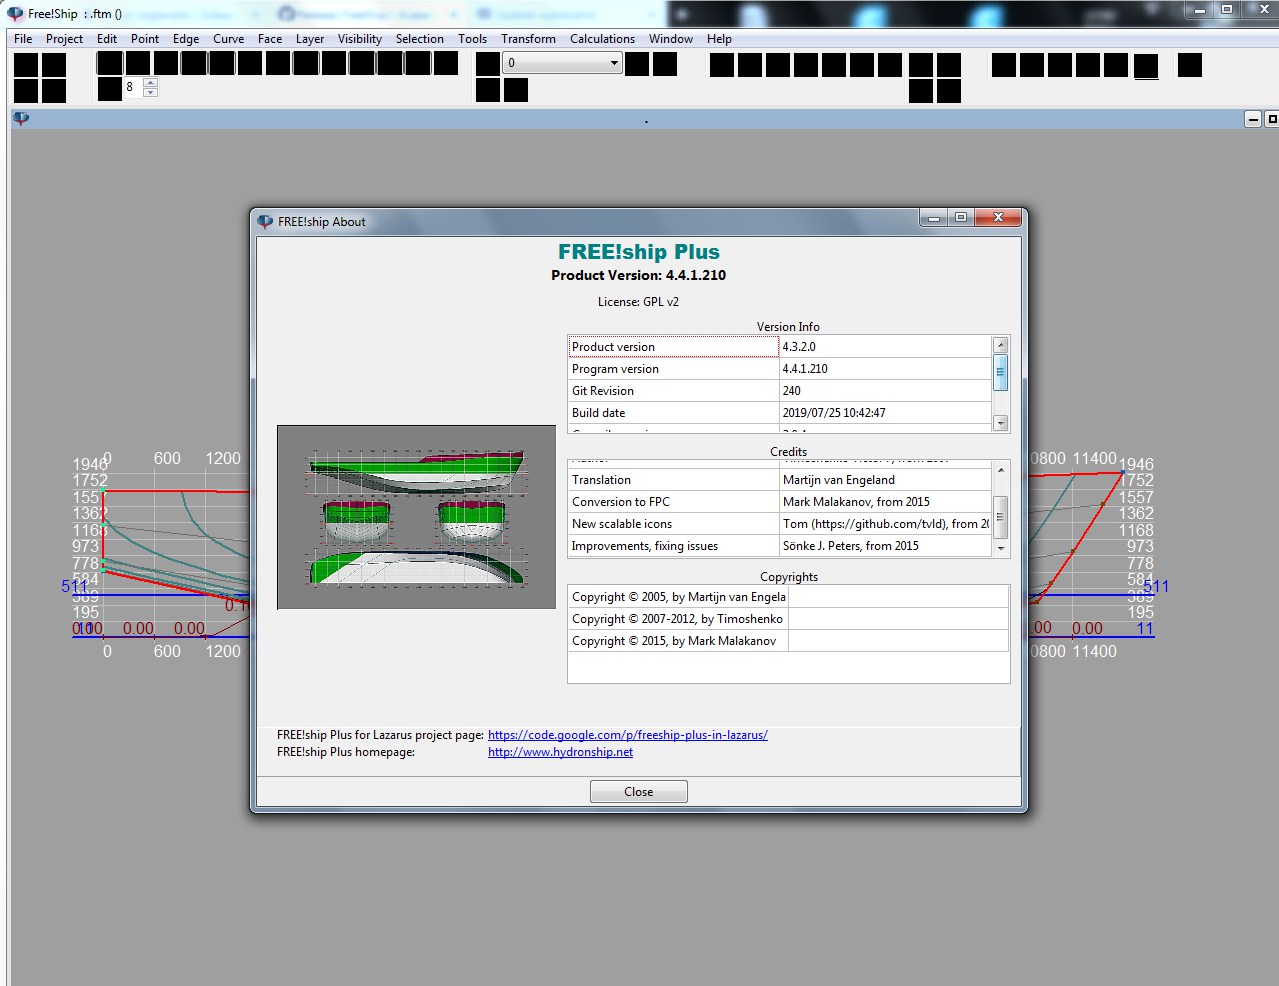Open the Help menu
Screen dimensions: 1279x986
(x=720, y=39)
